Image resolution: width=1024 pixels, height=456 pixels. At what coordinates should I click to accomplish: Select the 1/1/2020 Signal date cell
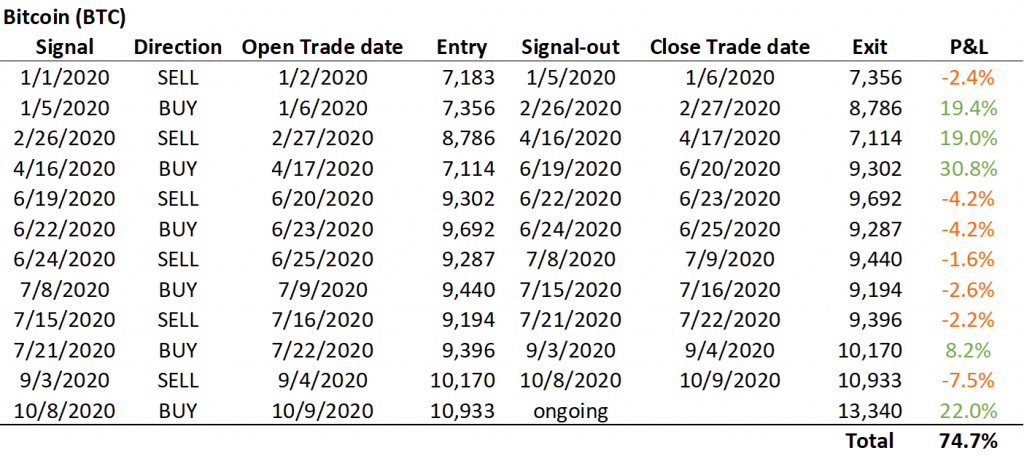65,77
